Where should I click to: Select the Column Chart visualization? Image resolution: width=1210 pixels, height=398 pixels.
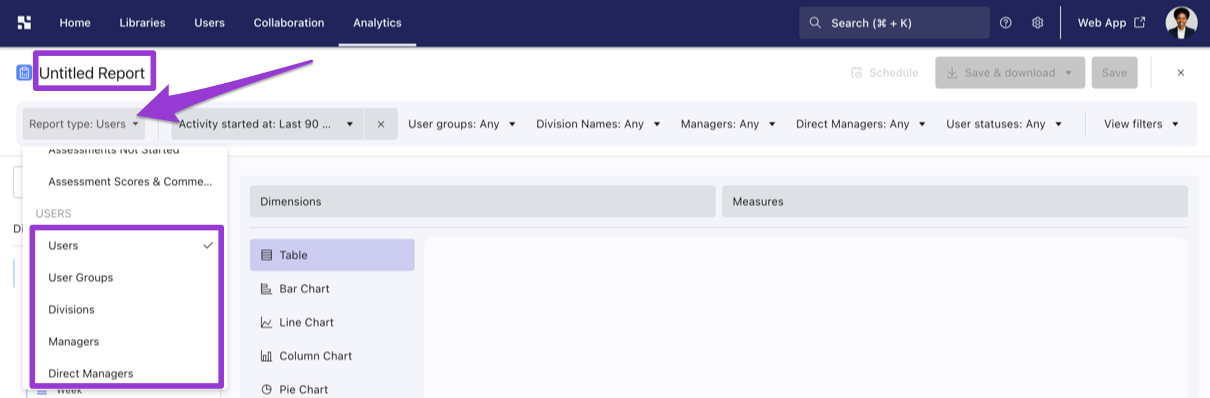tap(332, 356)
